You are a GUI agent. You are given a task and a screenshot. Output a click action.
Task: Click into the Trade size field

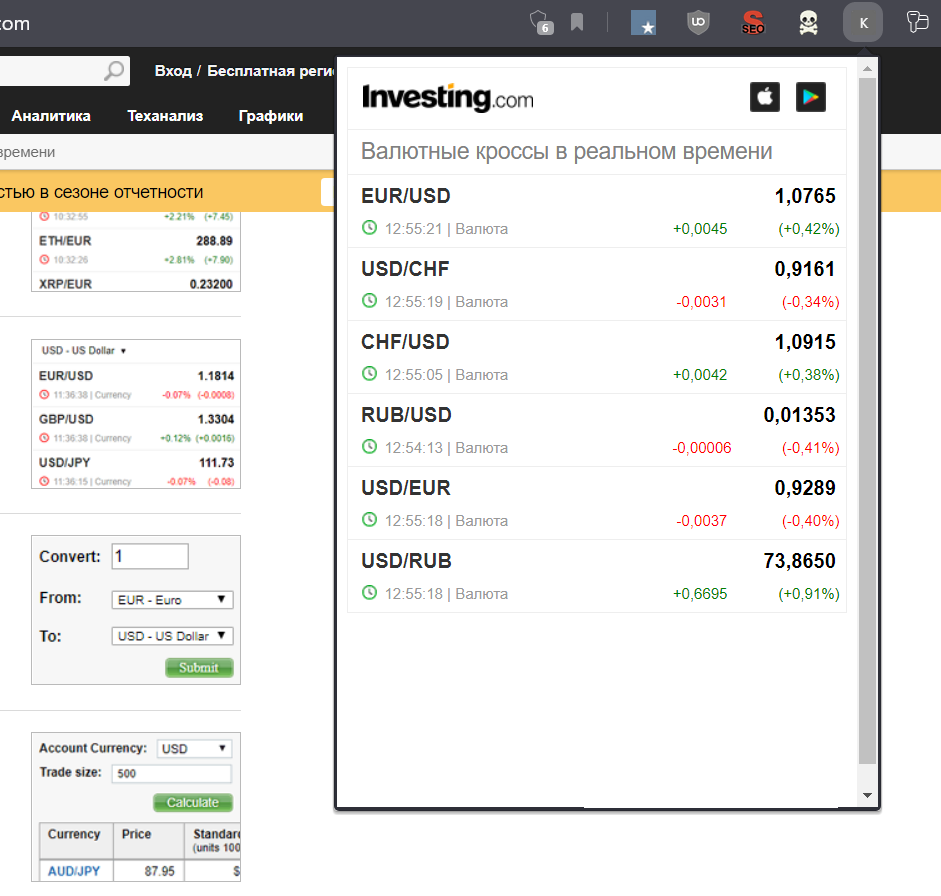pyautogui.click(x=172, y=774)
